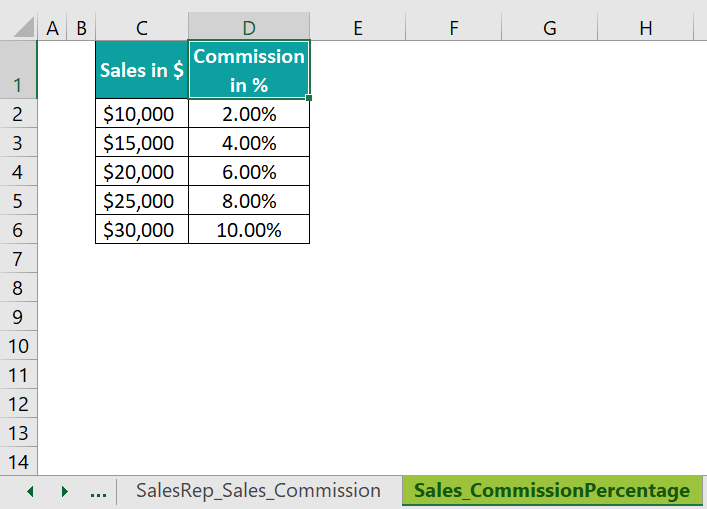Select the $30,000 cell
707x509 pixels.
[x=142, y=229]
